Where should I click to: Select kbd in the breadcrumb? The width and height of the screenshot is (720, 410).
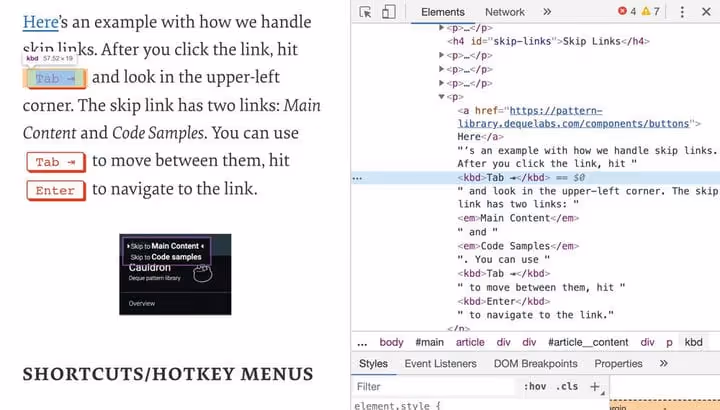click(x=693, y=343)
